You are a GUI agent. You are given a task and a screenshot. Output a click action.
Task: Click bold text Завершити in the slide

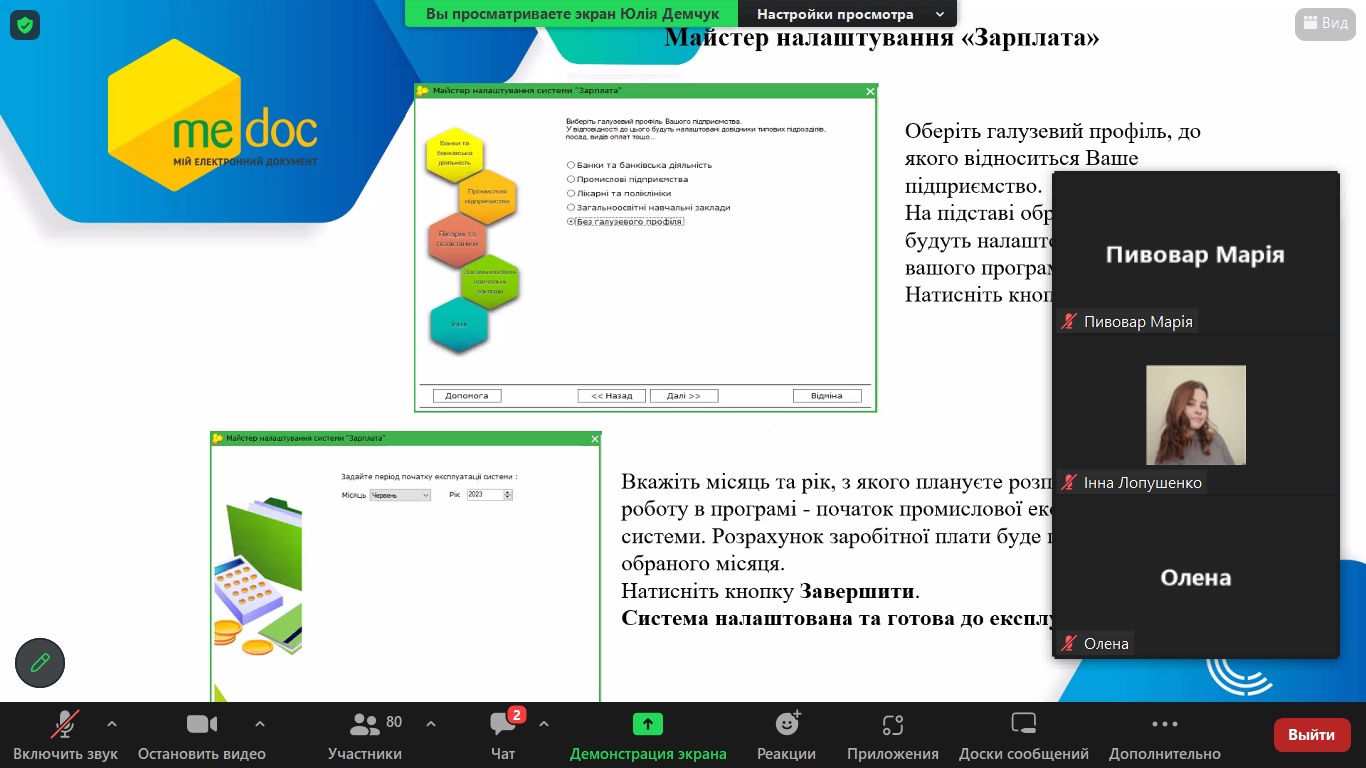coord(857,591)
